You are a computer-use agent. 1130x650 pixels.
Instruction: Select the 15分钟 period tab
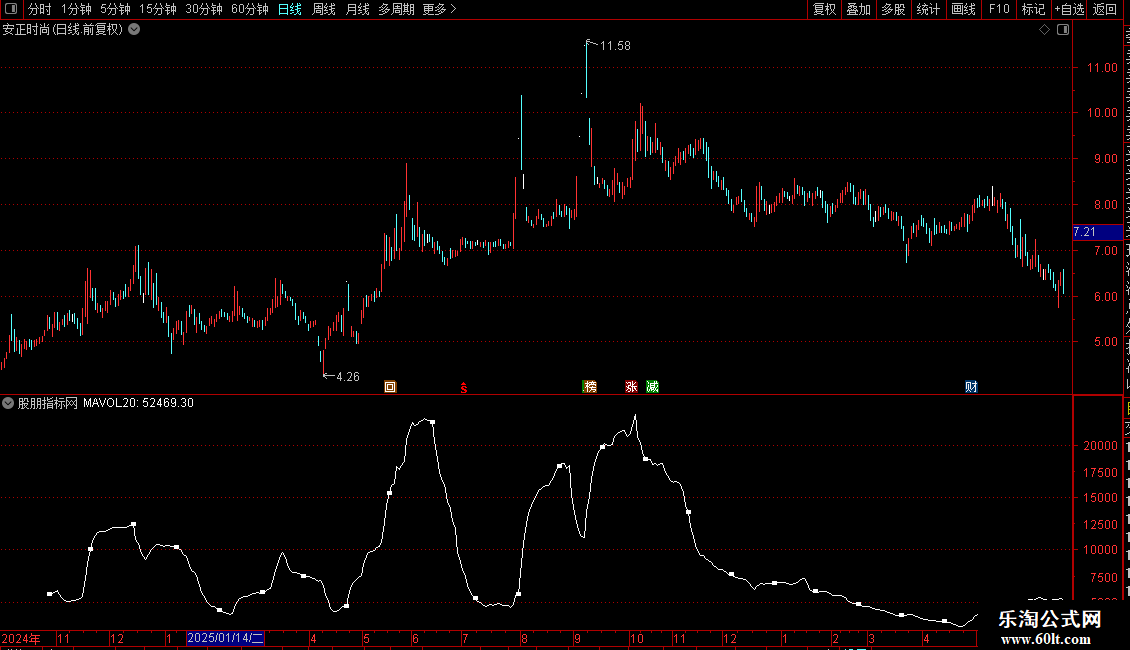158,9
